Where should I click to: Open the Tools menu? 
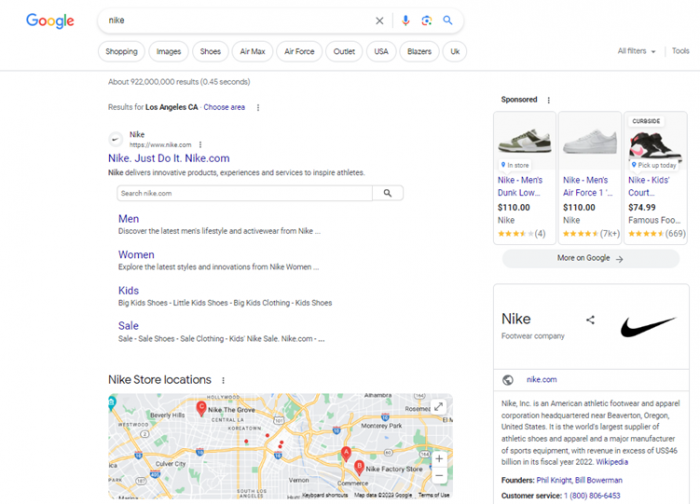coord(680,51)
